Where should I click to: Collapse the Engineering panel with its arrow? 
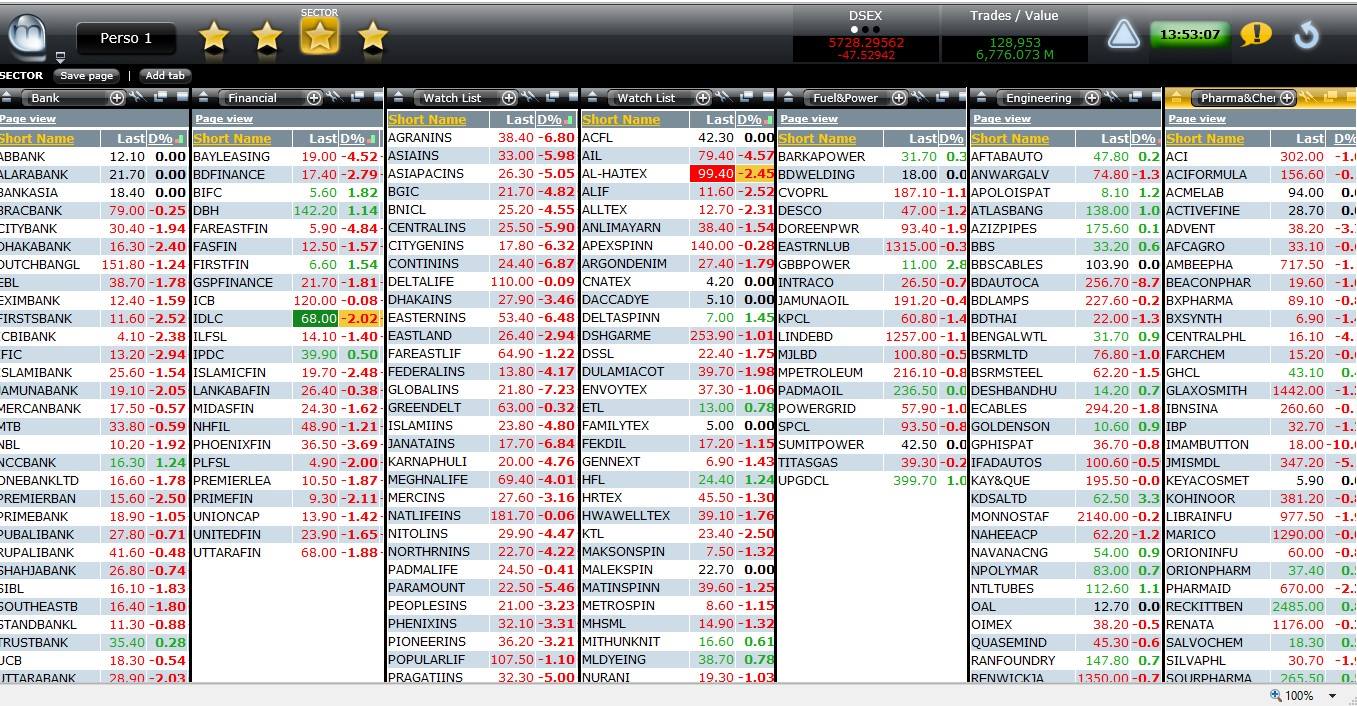coord(982,98)
